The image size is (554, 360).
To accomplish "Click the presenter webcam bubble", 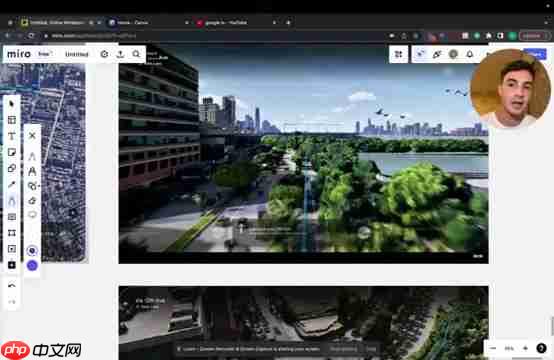I will [509, 89].
